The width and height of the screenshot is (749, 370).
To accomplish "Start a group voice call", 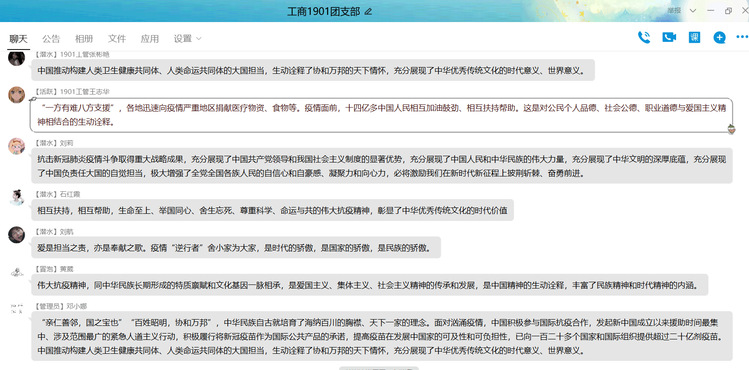I will point(644,37).
